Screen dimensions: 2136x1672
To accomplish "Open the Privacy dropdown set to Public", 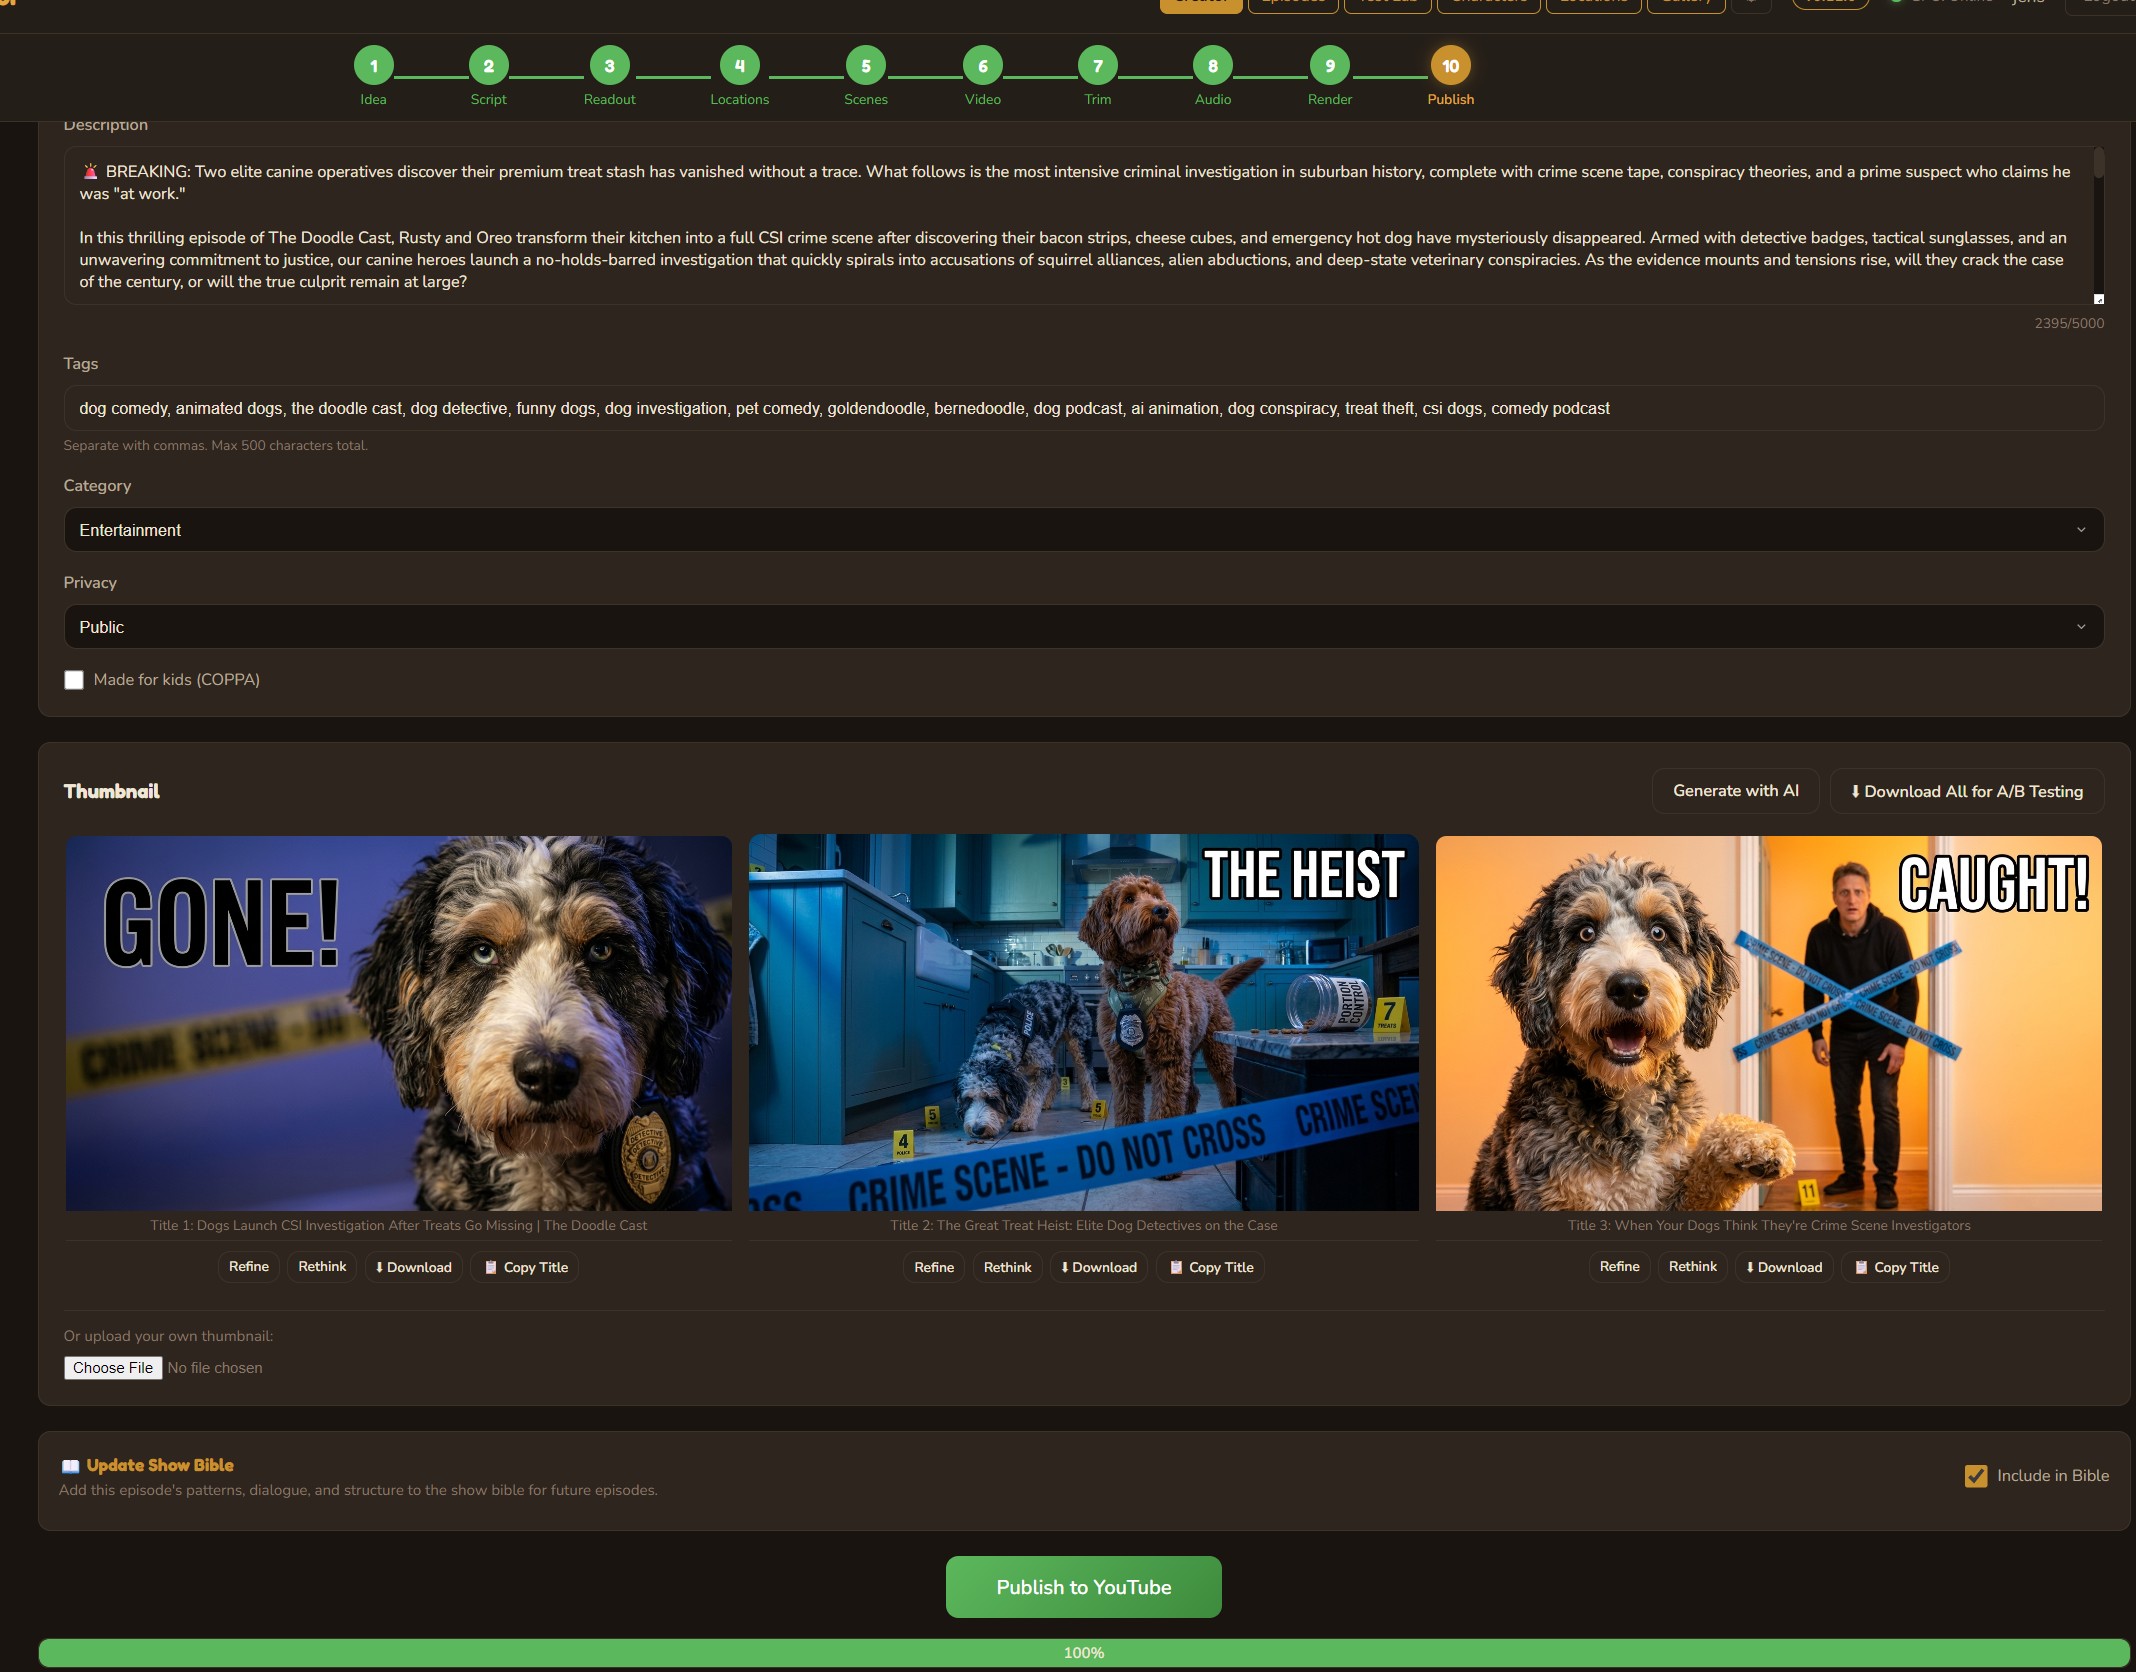I will [1083, 626].
